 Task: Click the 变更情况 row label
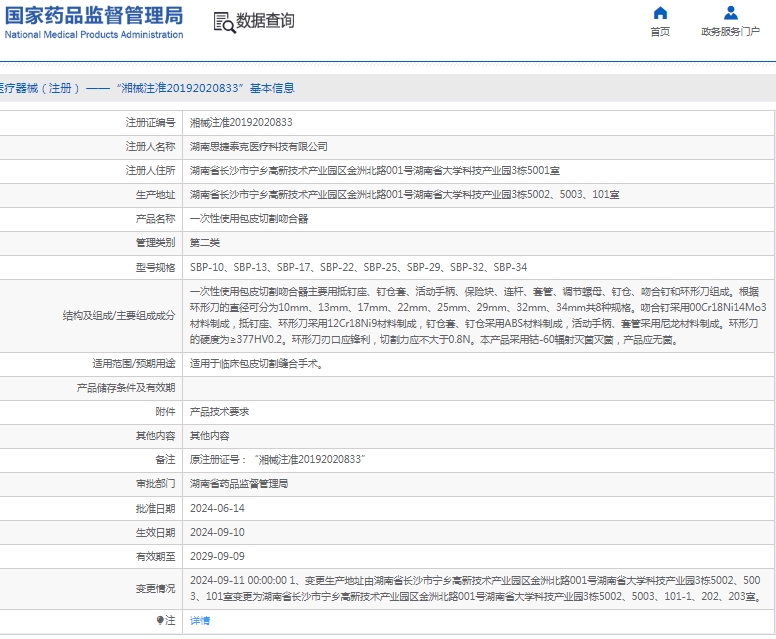coord(155,589)
